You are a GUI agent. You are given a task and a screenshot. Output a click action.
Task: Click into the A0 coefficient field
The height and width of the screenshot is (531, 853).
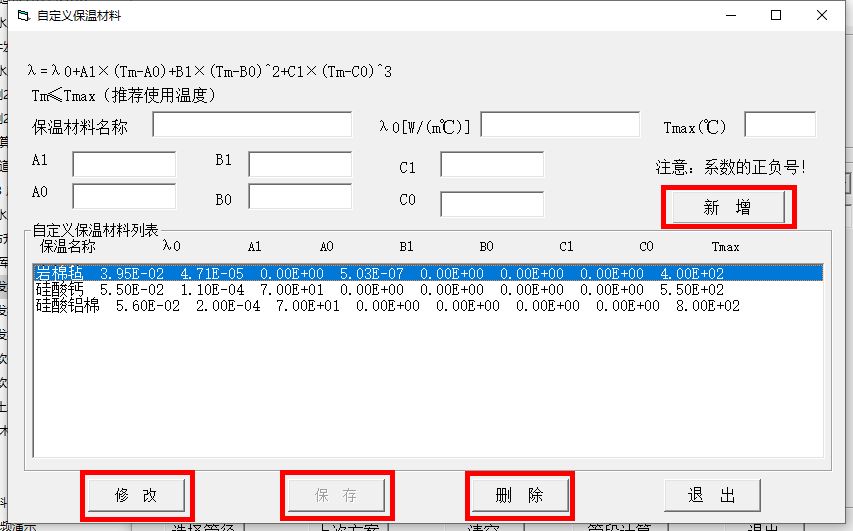coord(124,196)
